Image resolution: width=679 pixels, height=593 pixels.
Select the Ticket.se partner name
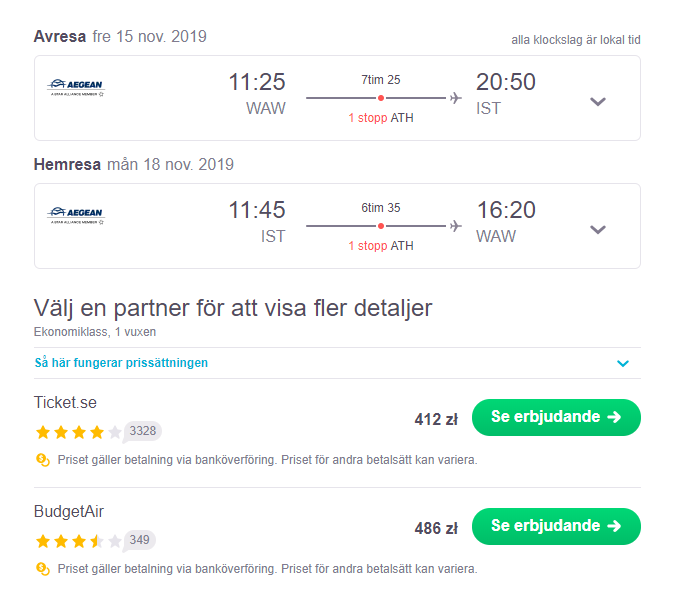tap(65, 402)
